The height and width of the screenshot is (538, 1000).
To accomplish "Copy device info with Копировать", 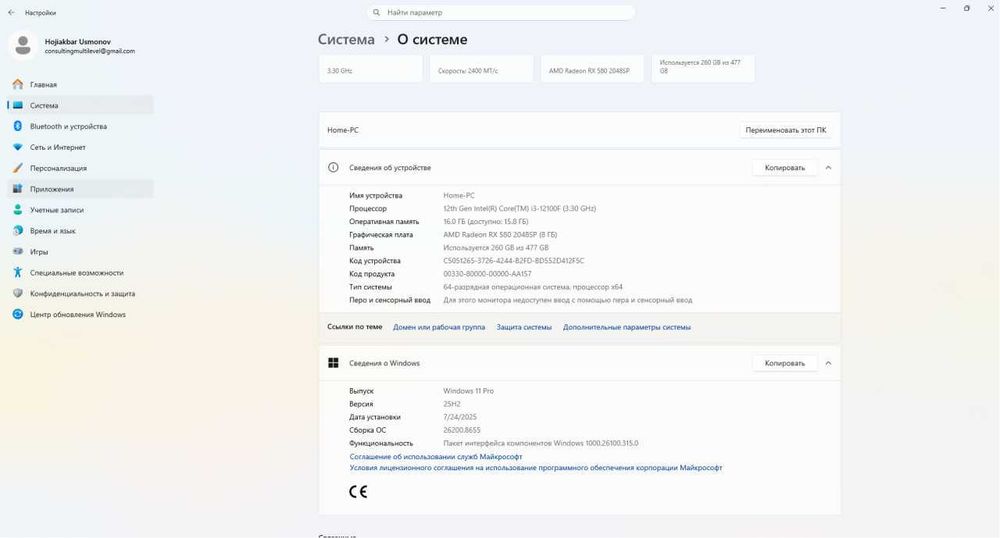I will tap(784, 168).
